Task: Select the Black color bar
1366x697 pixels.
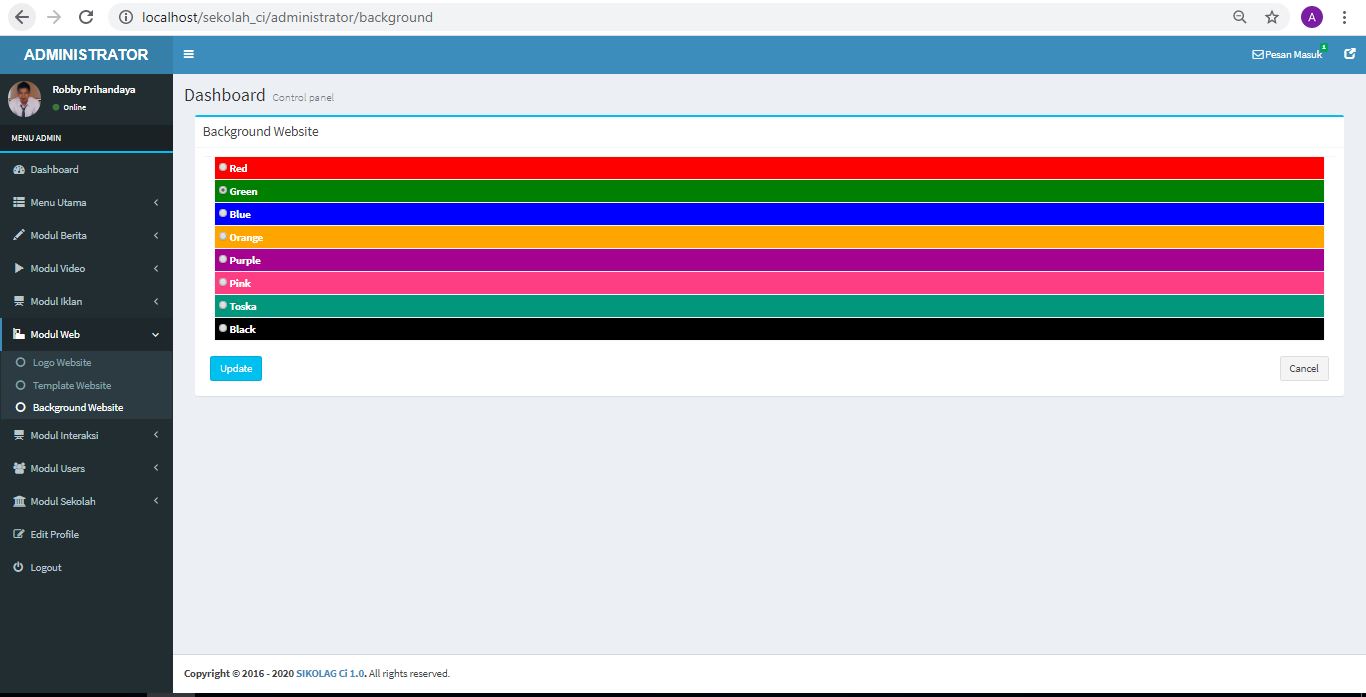Action: pyautogui.click(x=223, y=328)
